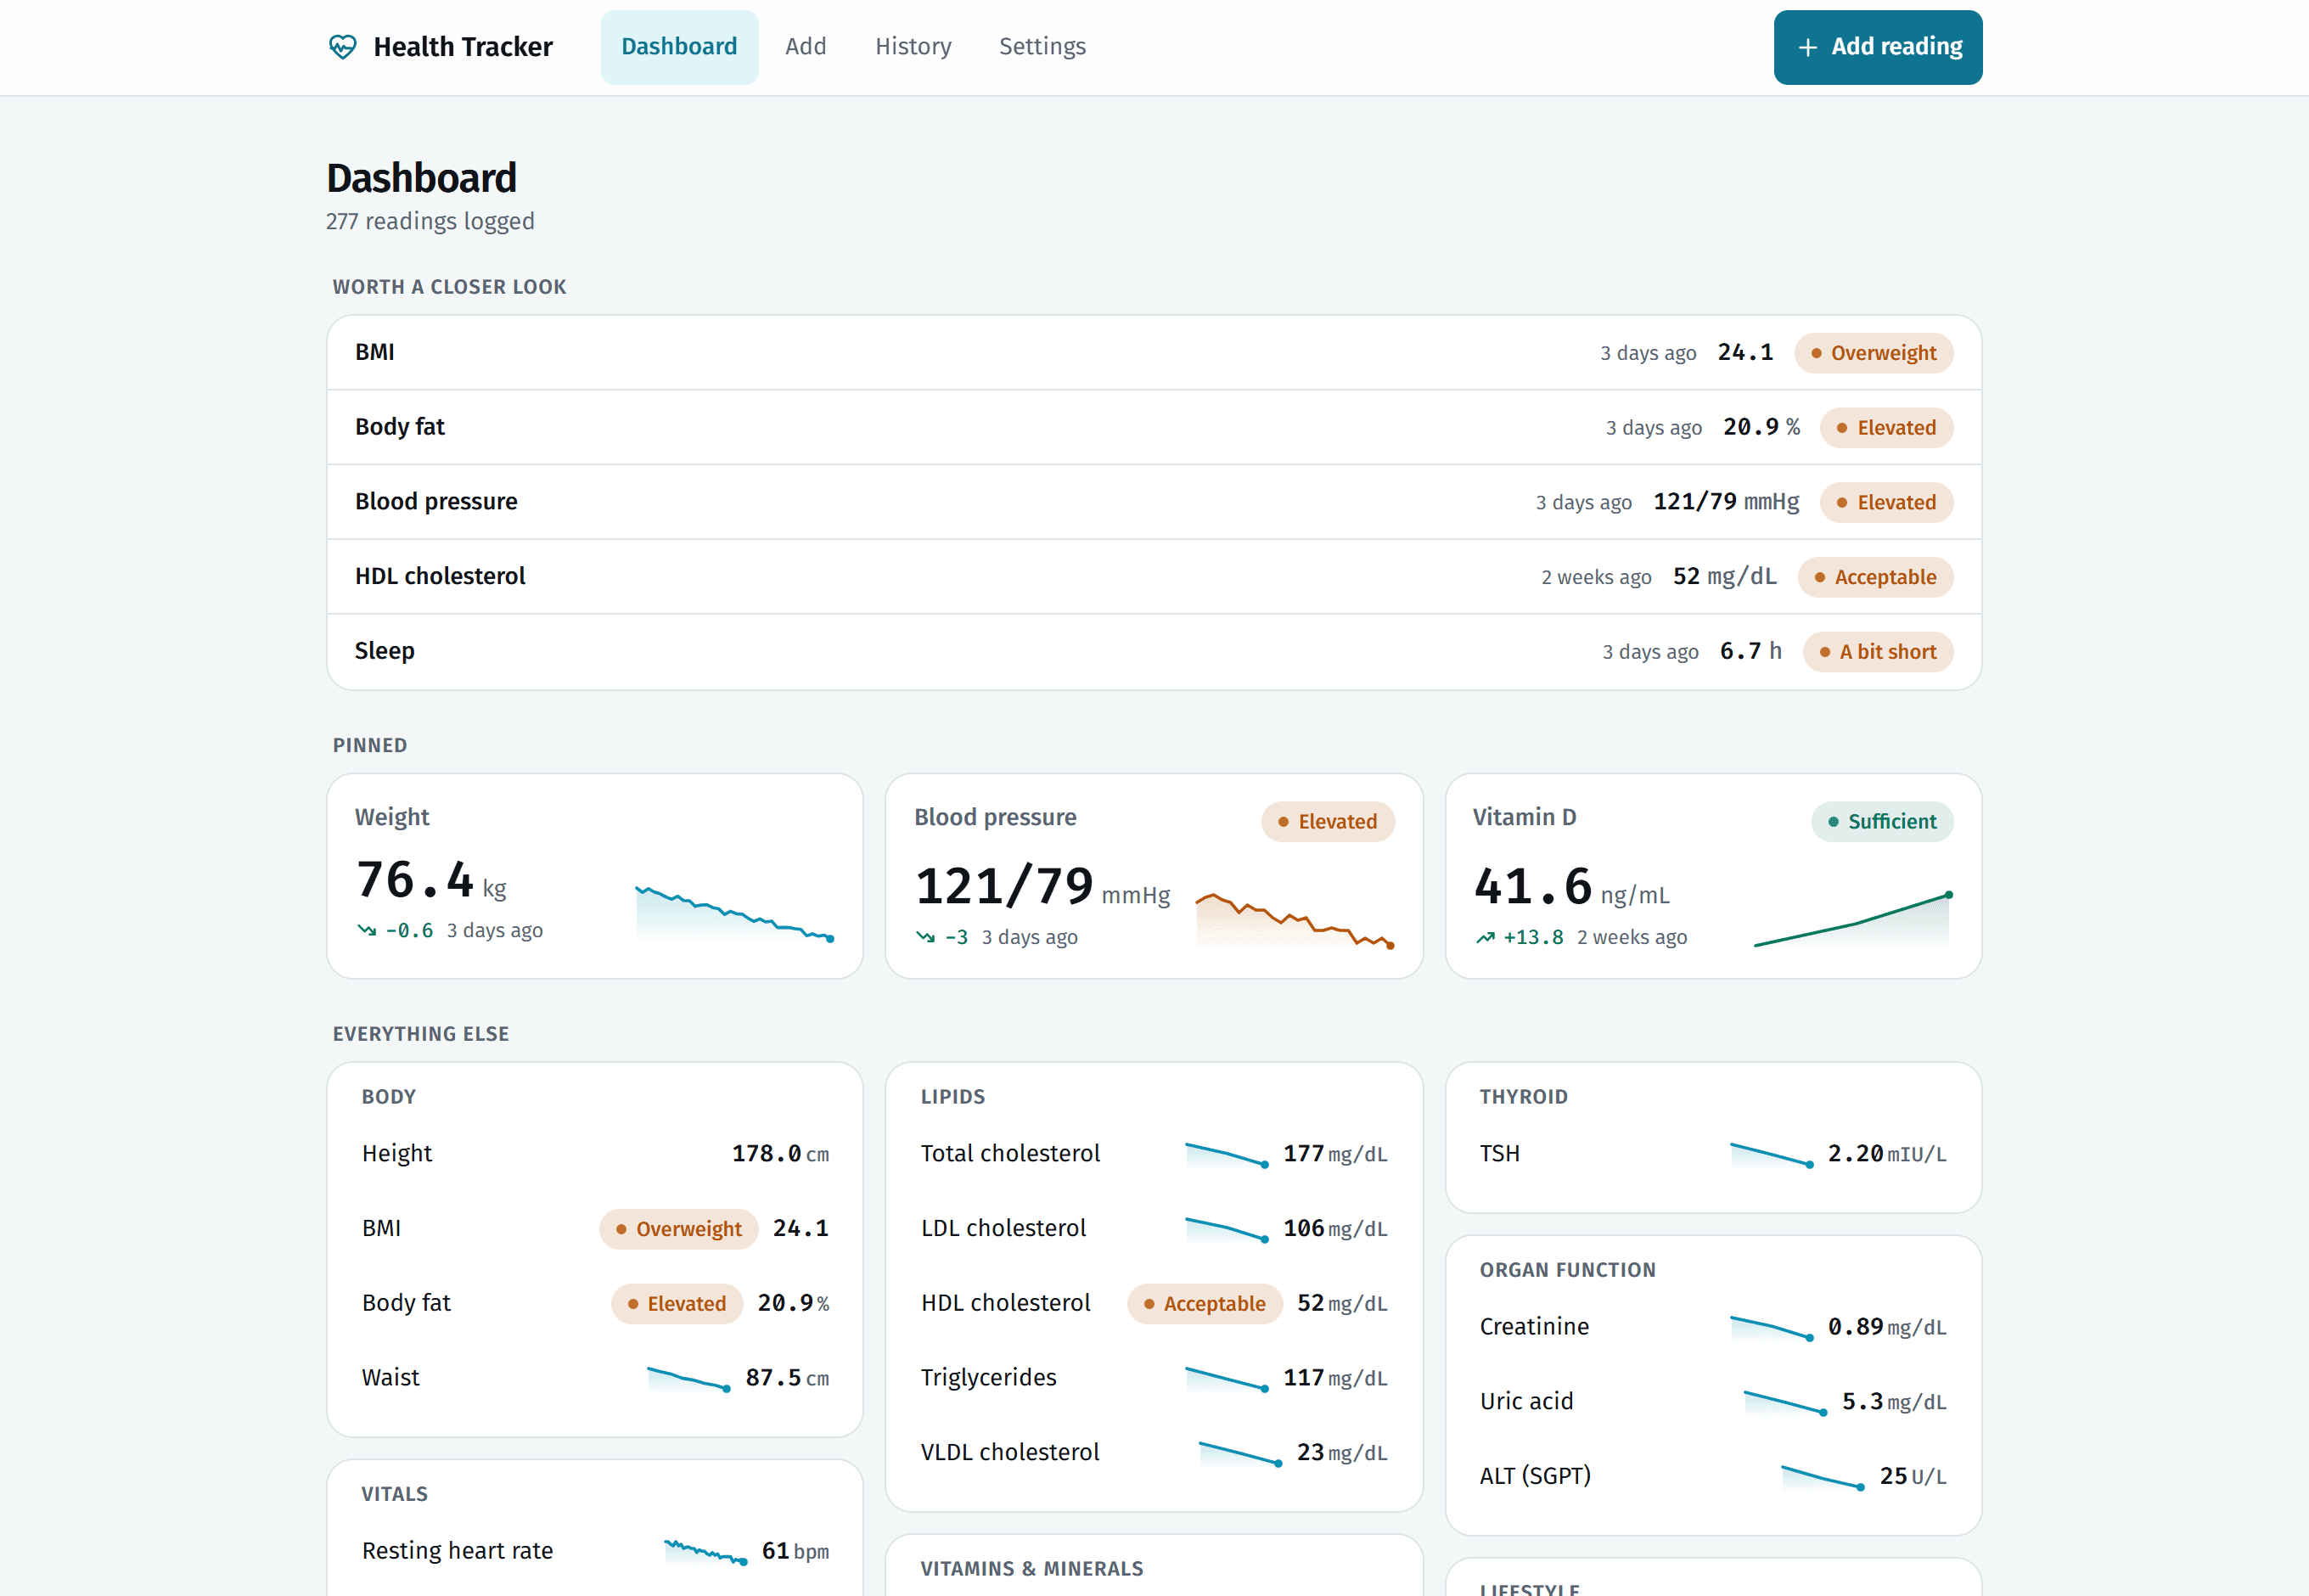Viewport: 2309px width, 1596px height.
Task: Select Uric acid in Organ function
Action: coord(1713,1402)
